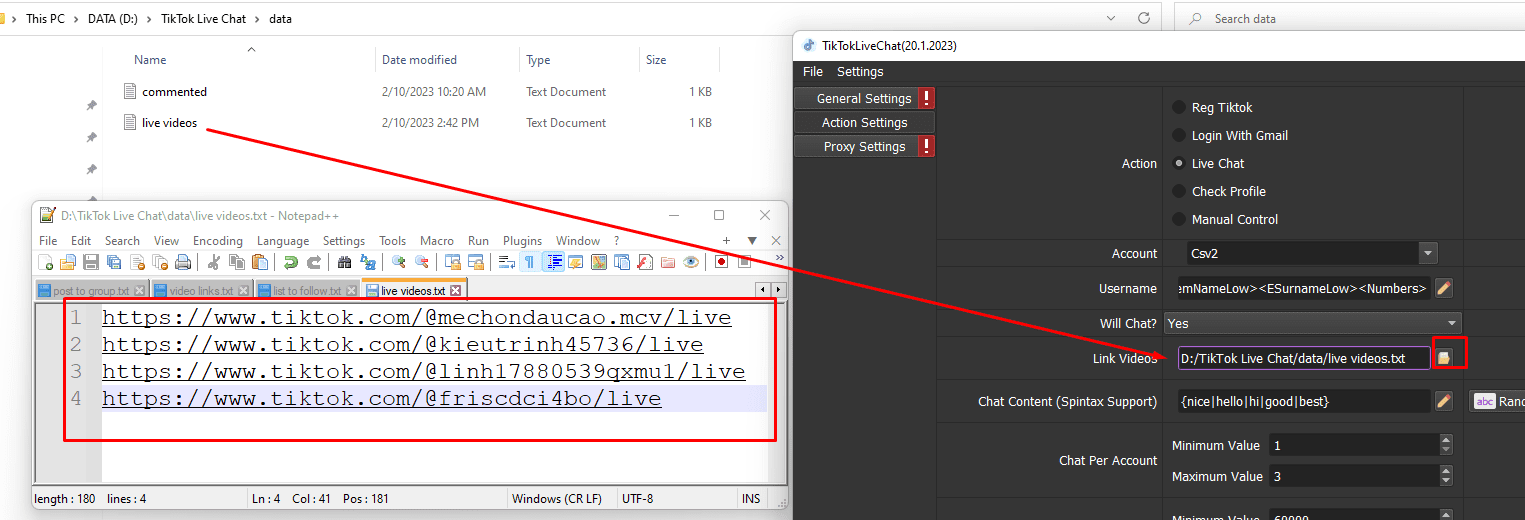Select the commented file in Explorer

(174, 91)
